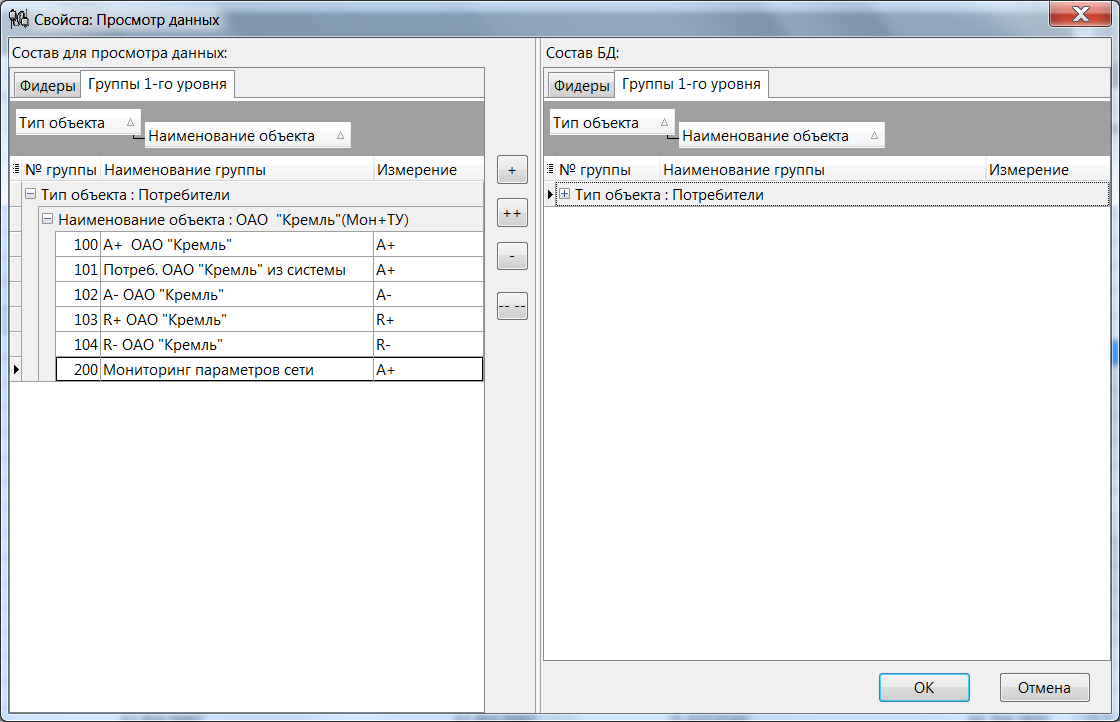This screenshot has width=1120, height=722.
Task: Select row 103 R+ ОАО "Кремль"
Action: tap(235, 320)
